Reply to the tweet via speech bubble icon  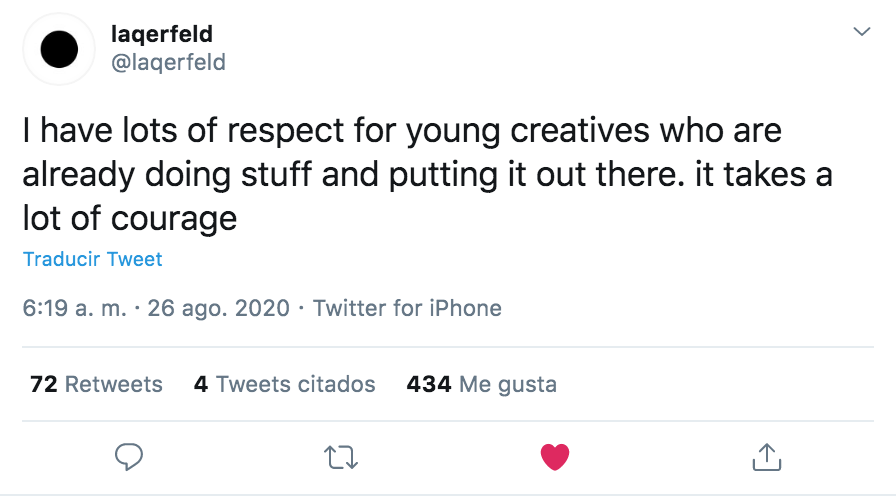point(129,457)
